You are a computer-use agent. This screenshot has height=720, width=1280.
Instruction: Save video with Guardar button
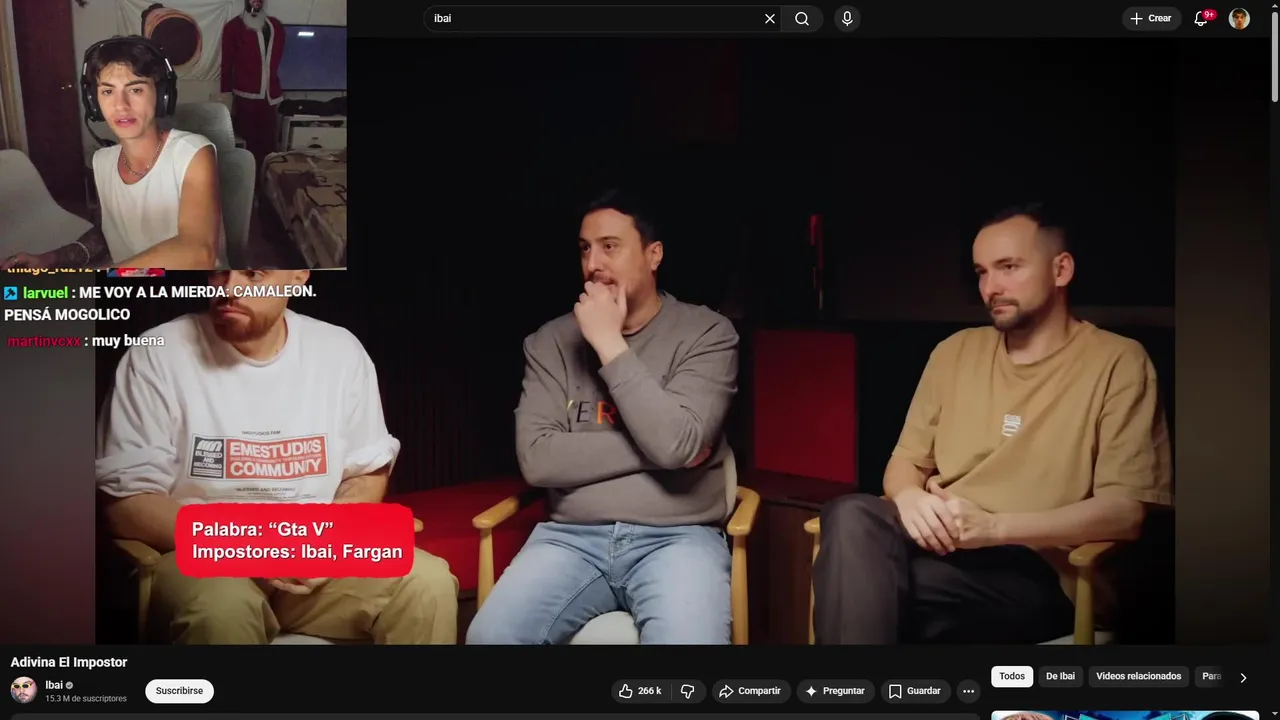(x=915, y=691)
